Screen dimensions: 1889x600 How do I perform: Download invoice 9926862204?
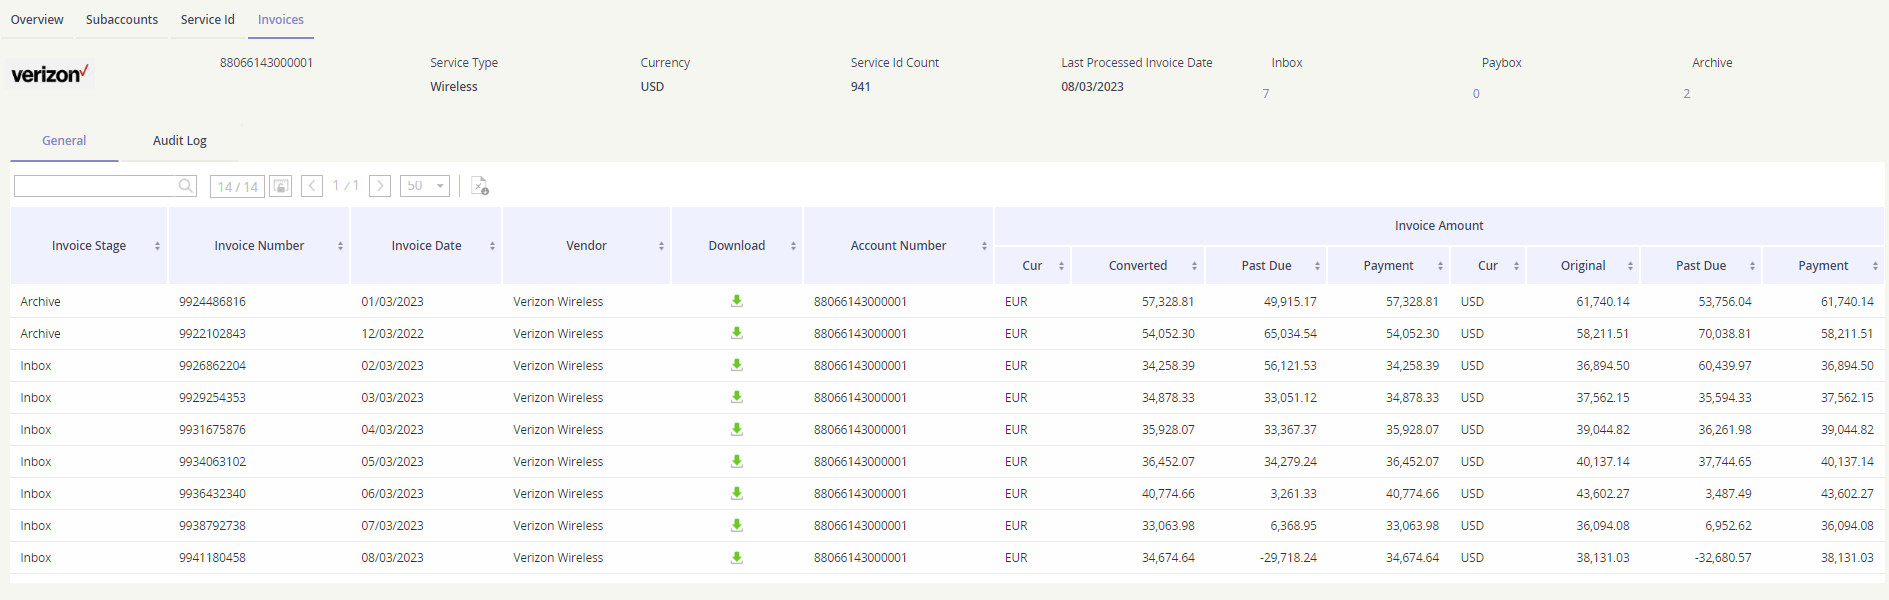[x=737, y=365]
